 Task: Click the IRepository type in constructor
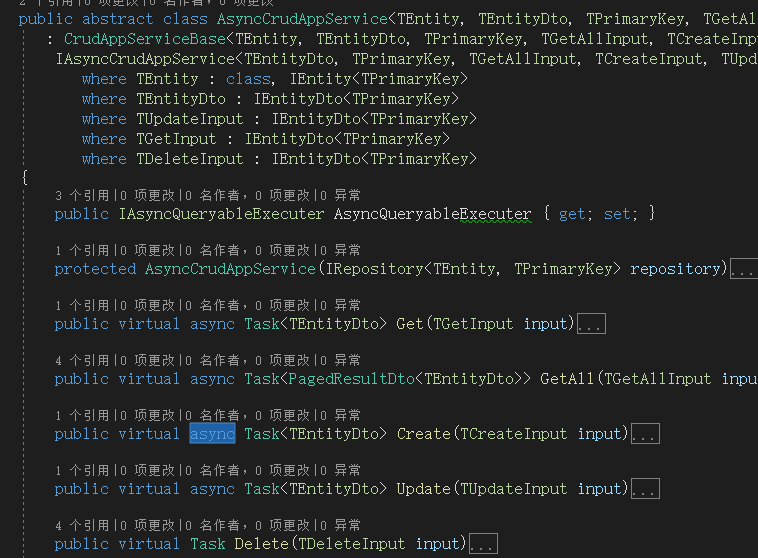click(374, 269)
